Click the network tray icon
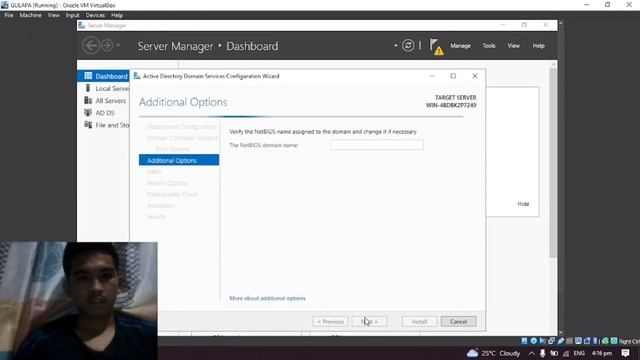Image resolution: width=640 pixels, height=360 pixels. click(566, 353)
